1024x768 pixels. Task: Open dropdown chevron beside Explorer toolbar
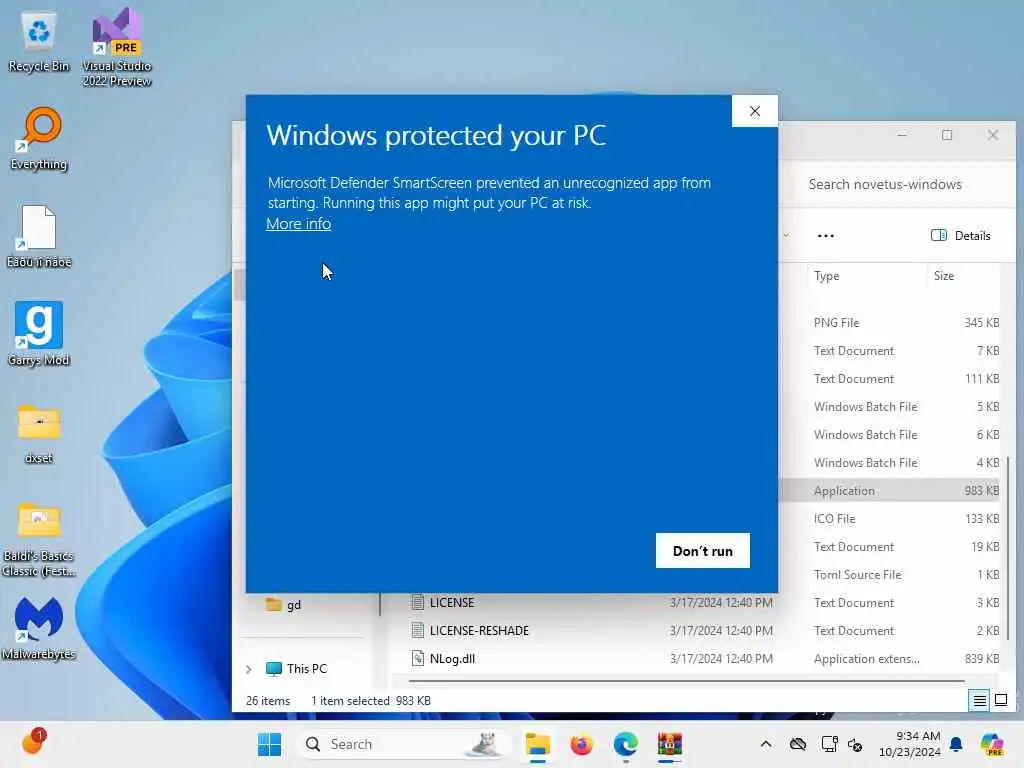[x=786, y=236]
